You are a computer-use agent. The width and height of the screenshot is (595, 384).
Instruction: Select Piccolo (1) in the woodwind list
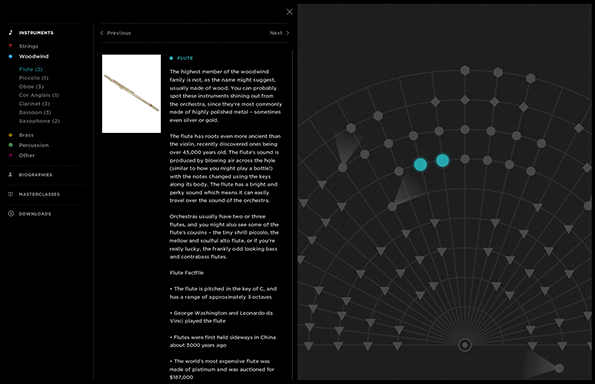click(x=34, y=78)
